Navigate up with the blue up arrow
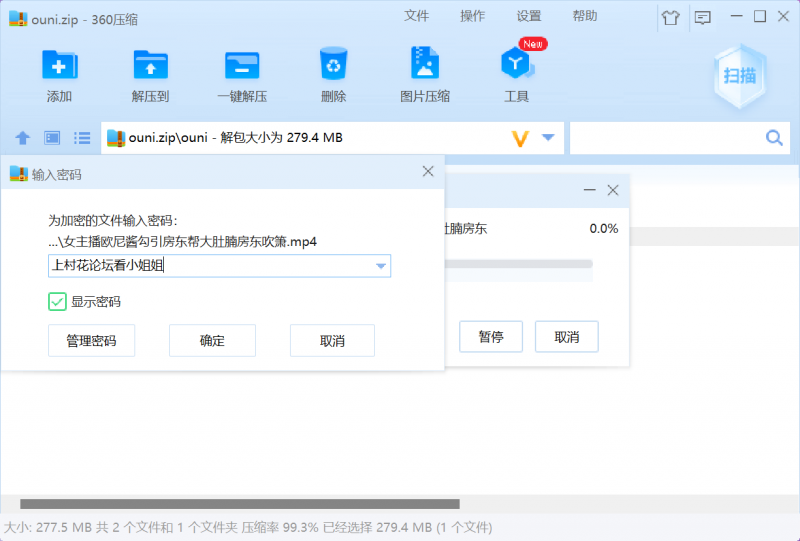This screenshot has width=800, height=541. coord(22,138)
